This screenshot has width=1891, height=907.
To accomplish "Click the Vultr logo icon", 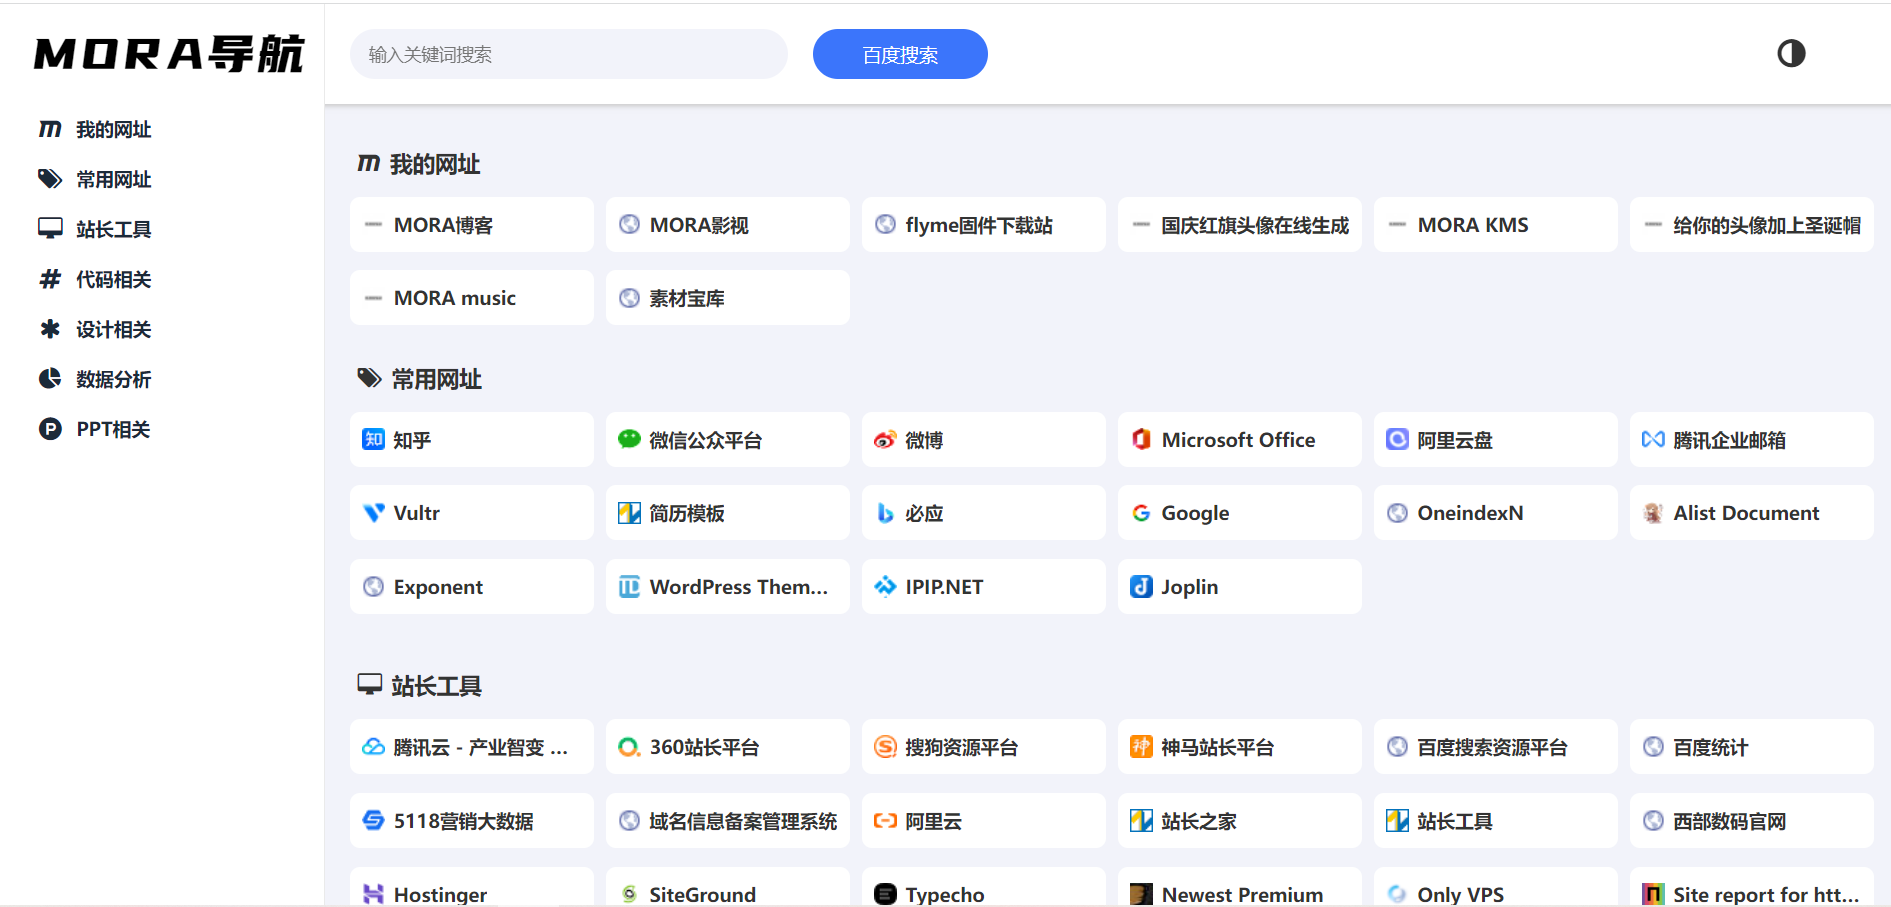I will click(x=373, y=513).
